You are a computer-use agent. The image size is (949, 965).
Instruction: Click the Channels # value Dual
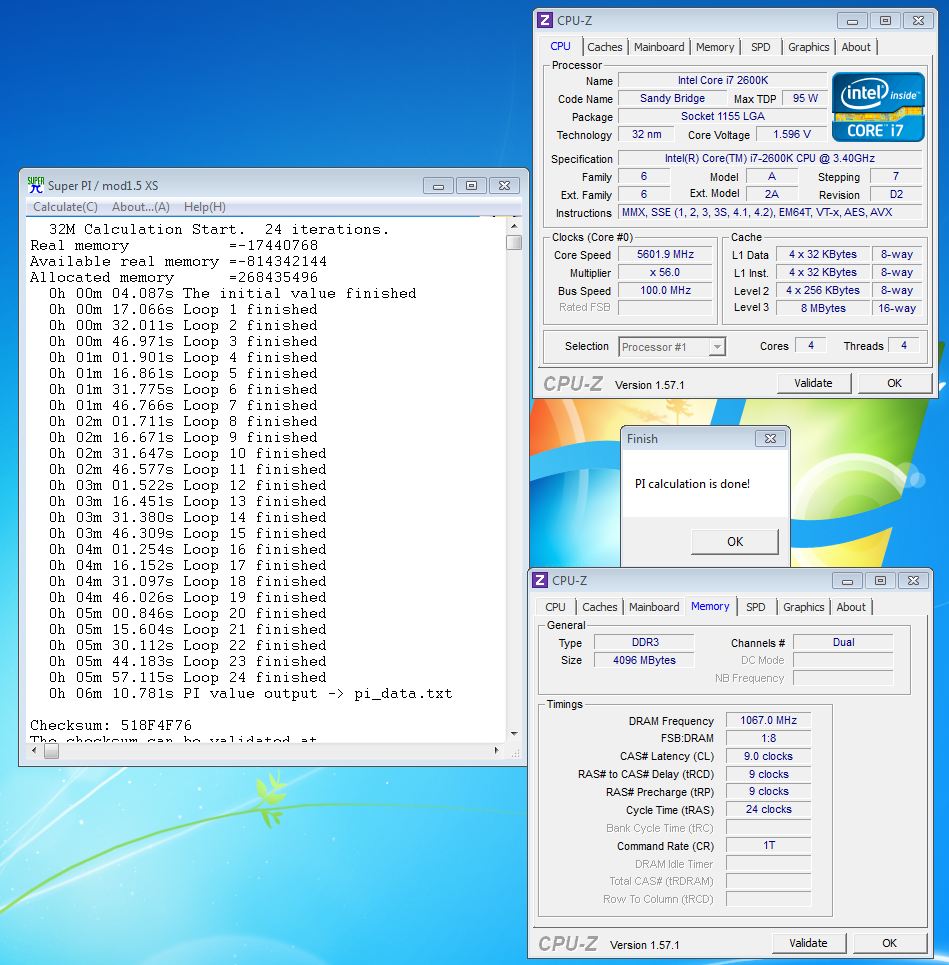pyautogui.click(x=843, y=642)
